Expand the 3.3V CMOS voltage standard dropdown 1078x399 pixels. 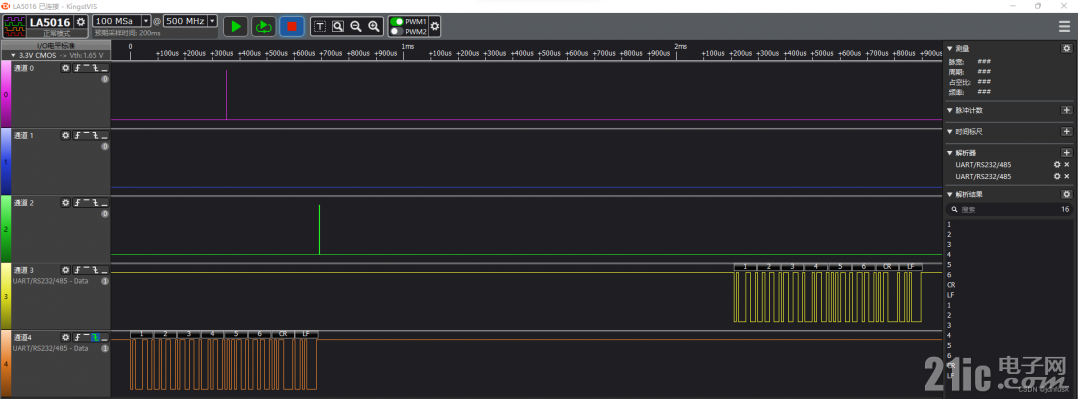coord(56,55)
